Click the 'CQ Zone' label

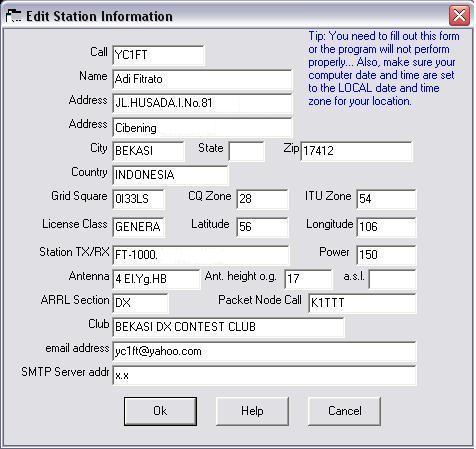(x=210, y=196)
